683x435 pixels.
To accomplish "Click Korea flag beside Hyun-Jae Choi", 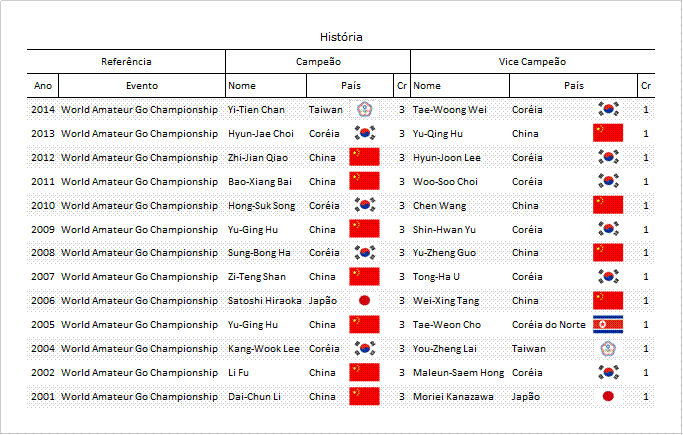I will click(x=365, y=133).
